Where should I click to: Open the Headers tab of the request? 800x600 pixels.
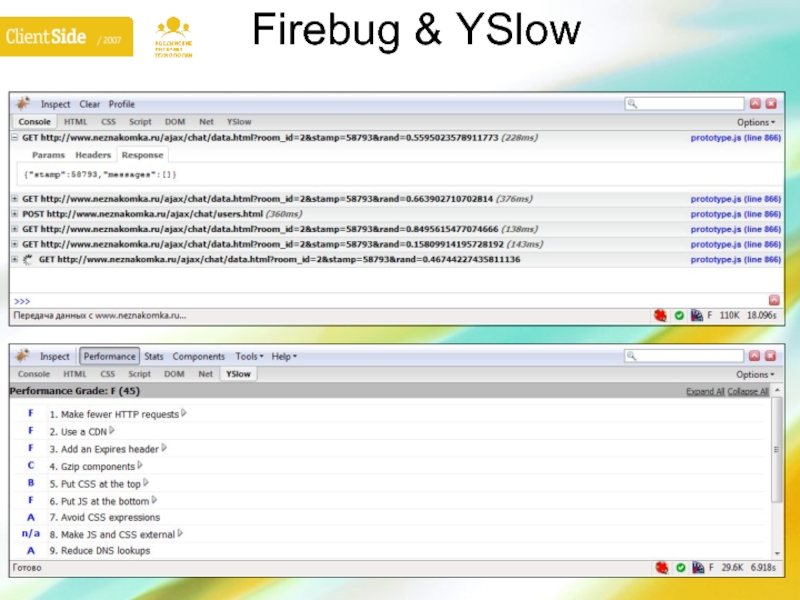point(93,155)
